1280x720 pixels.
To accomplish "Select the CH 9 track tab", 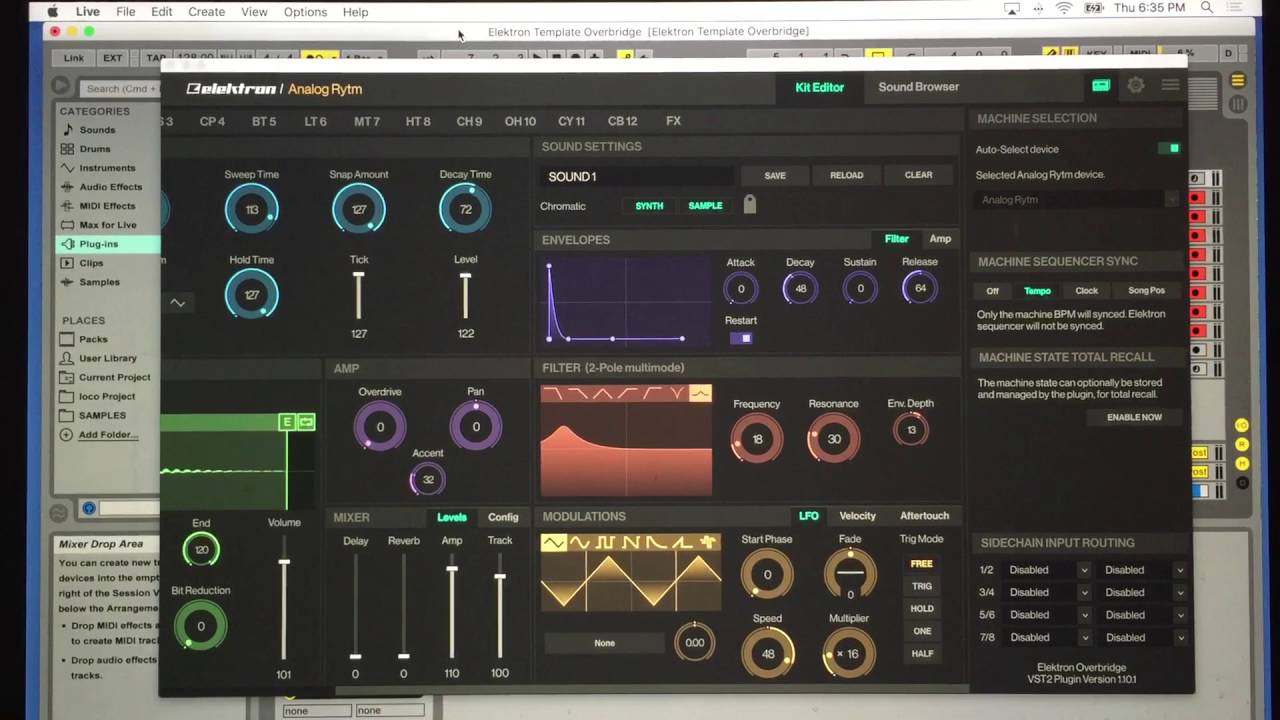I will click(x=469, y=121).
